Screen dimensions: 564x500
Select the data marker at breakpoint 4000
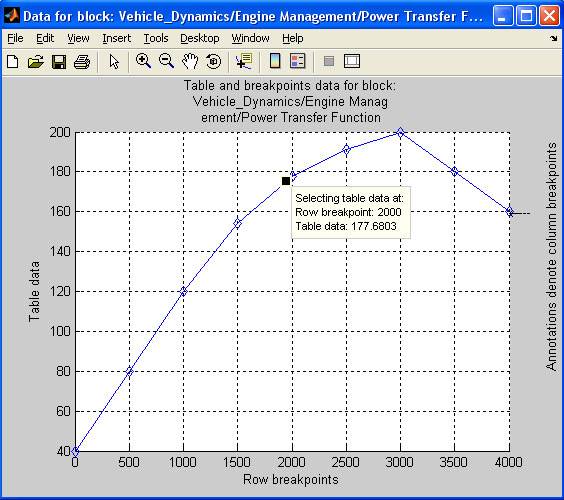pos(509,212)
